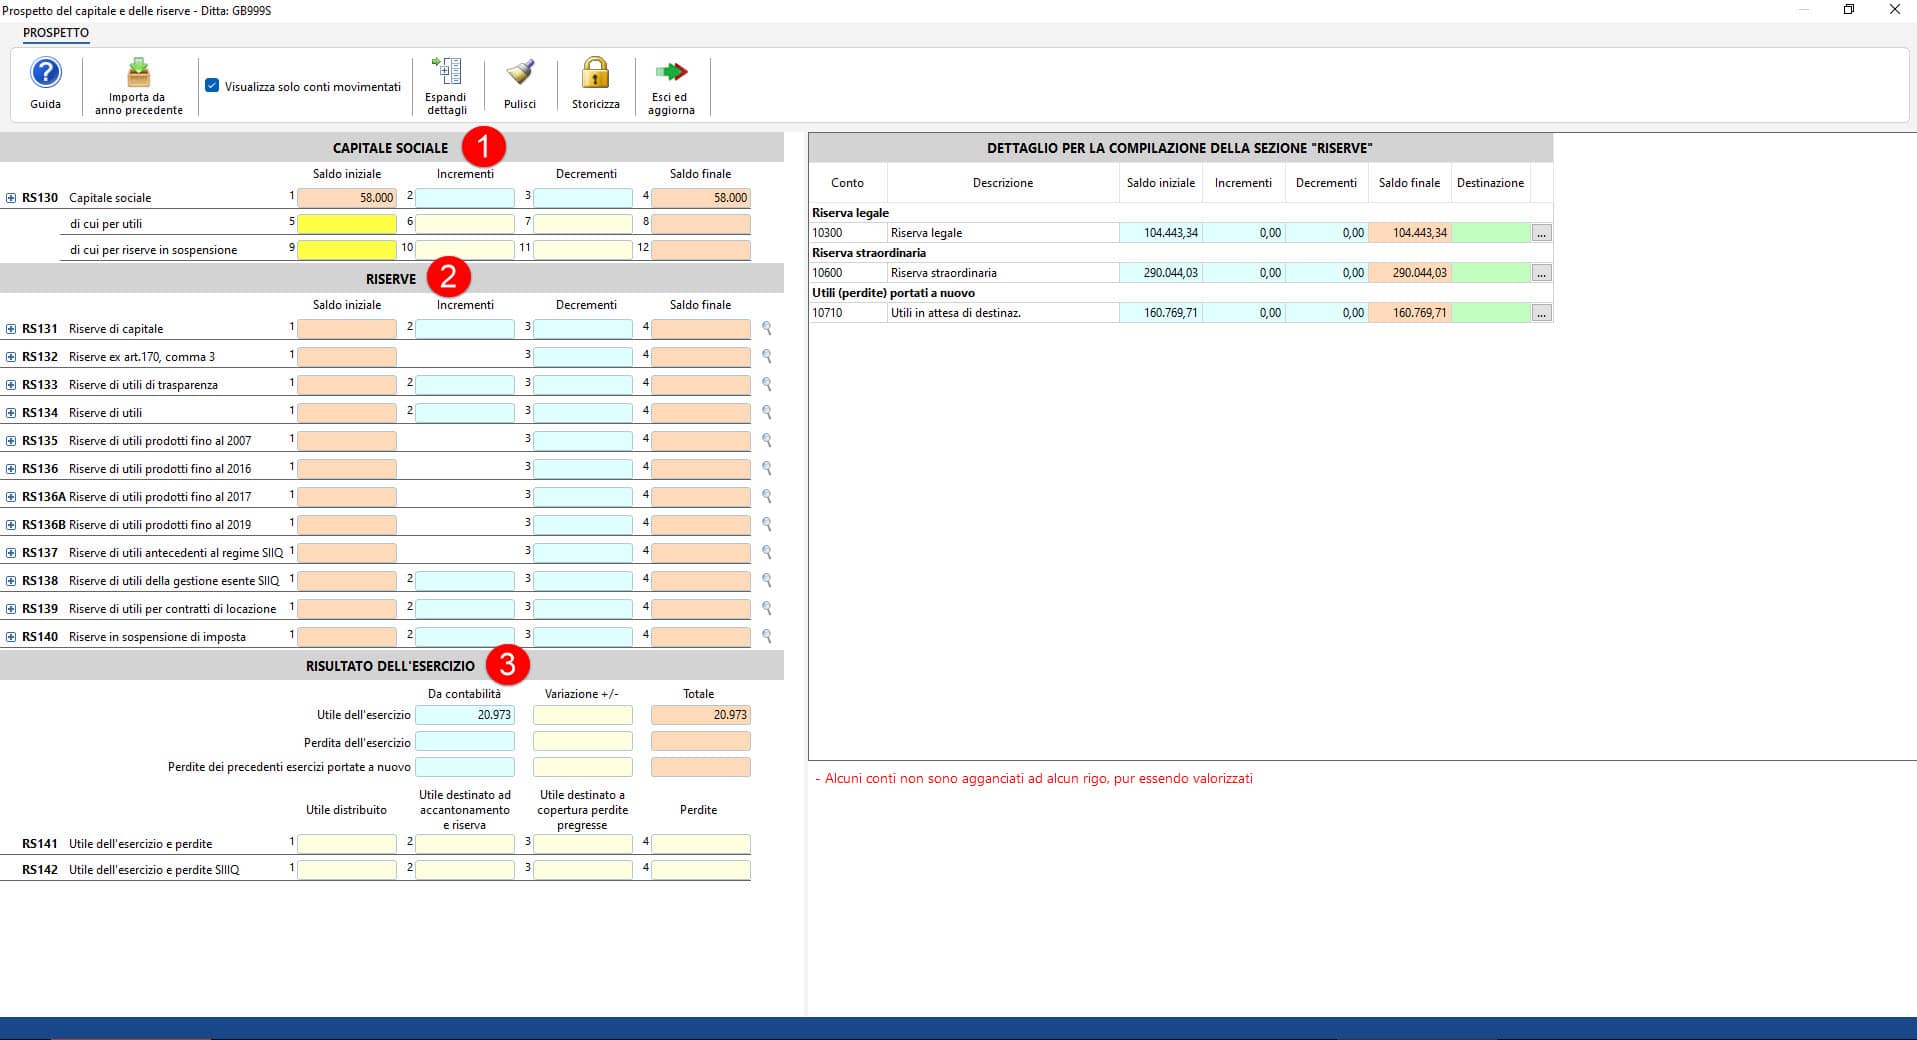Click magnifier icon on RS140 row
1917x1040 pixels.
click(x=767, y=636)
